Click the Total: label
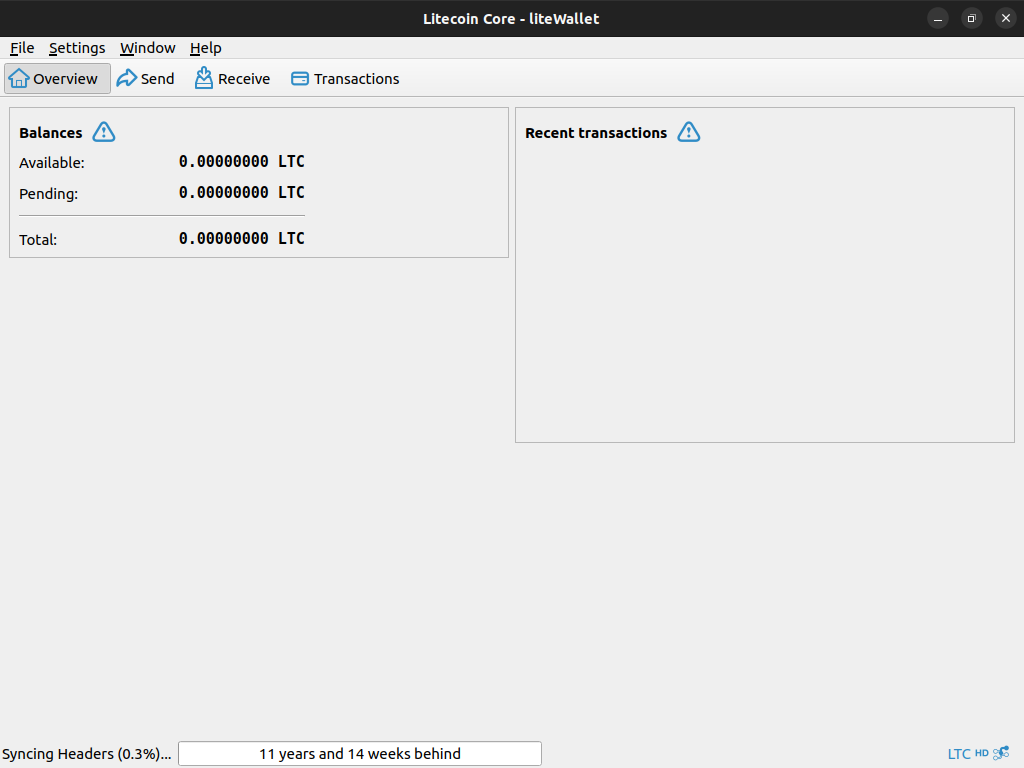 coord(38,240)
